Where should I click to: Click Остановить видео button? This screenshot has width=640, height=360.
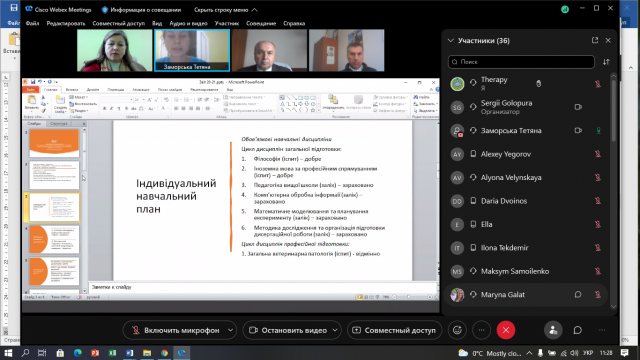click(x=287, y=330)
